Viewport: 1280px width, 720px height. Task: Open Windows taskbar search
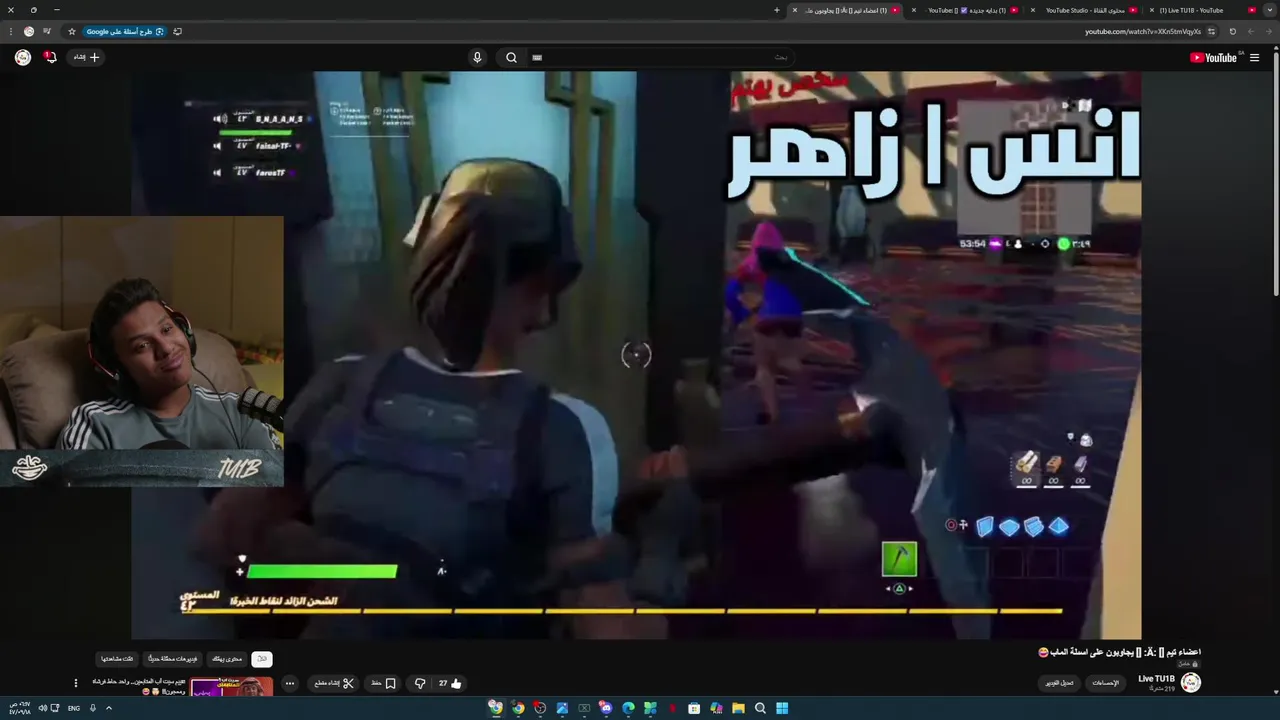click(x=760, y=708)
